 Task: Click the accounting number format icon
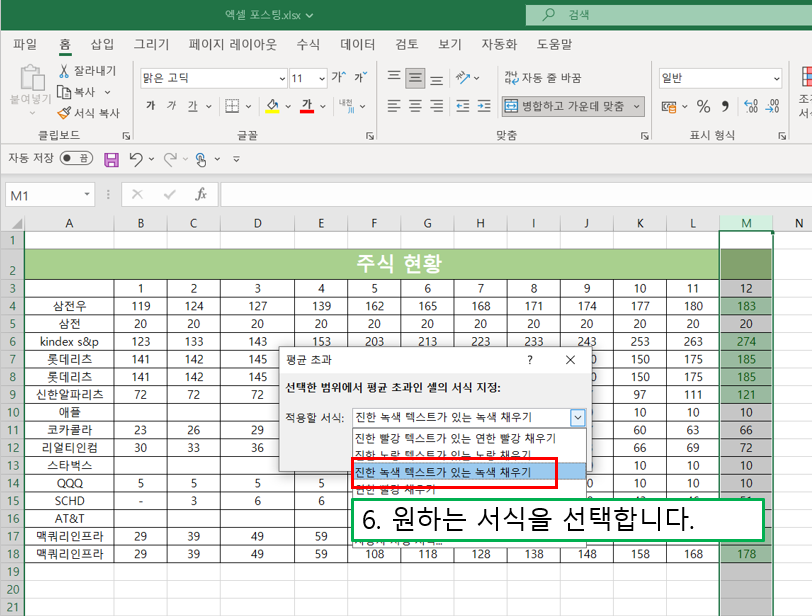669,107
